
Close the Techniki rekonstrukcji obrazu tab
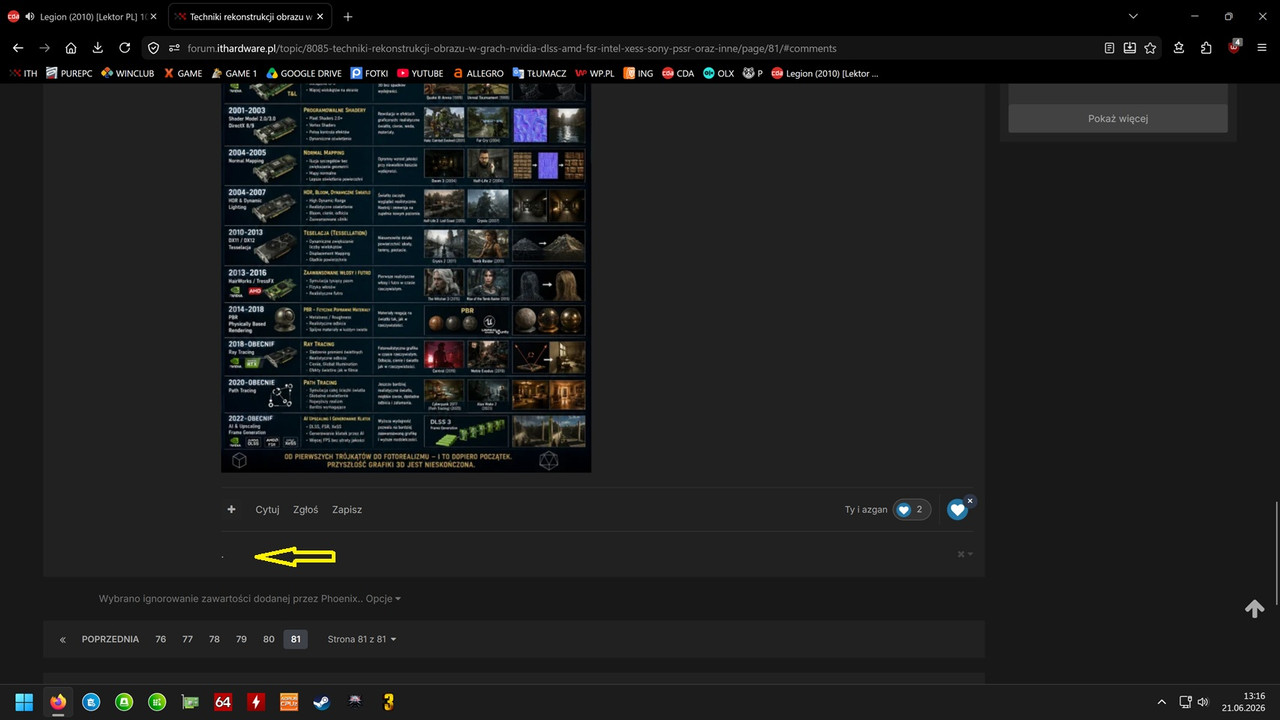[x=320, y=17]
